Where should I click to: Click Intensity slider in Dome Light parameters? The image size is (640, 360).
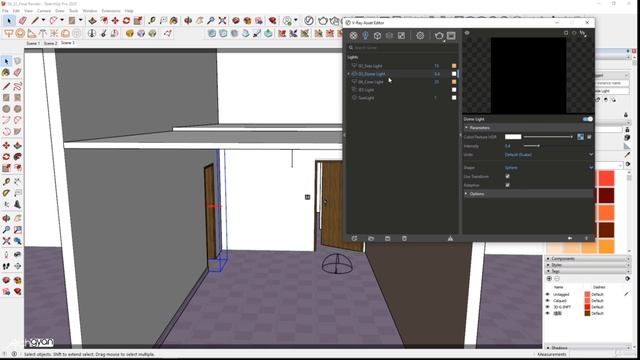coord(532,146)
